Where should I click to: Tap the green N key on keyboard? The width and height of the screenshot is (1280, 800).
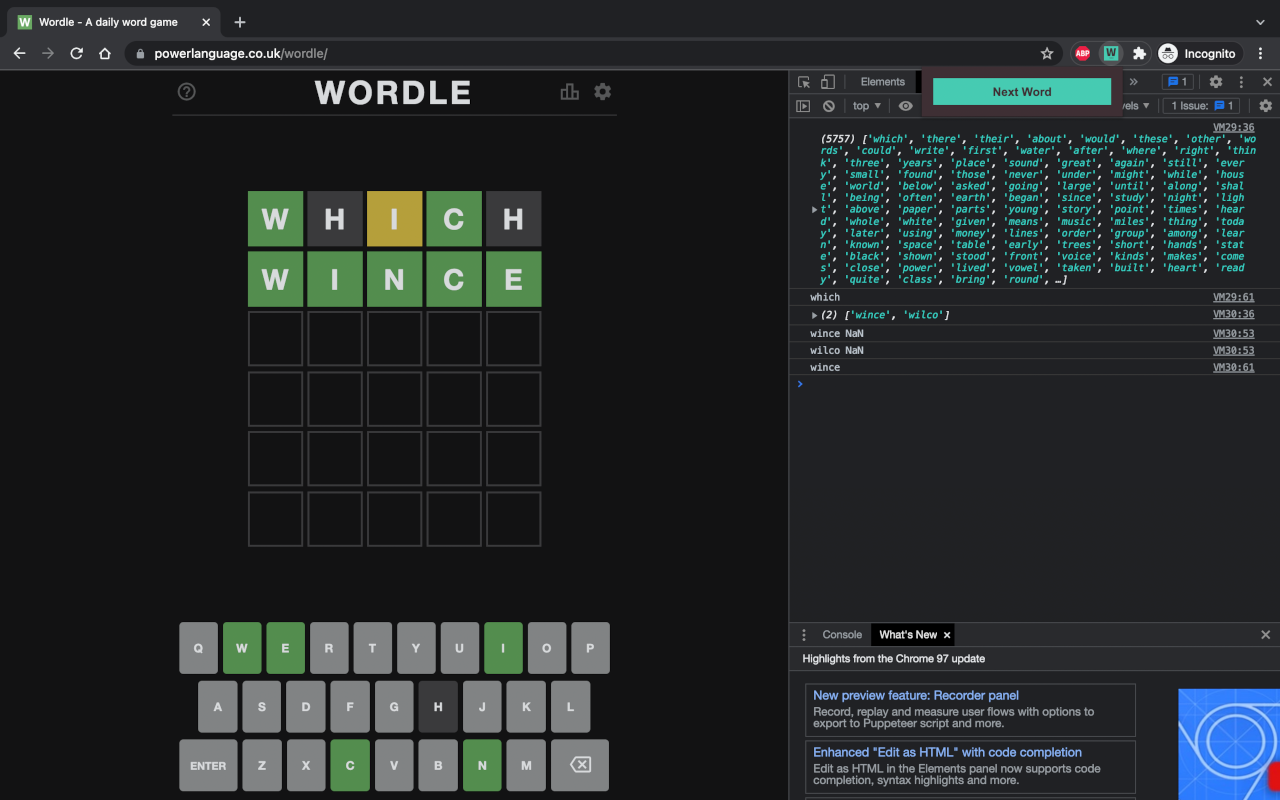pos(482,765)
